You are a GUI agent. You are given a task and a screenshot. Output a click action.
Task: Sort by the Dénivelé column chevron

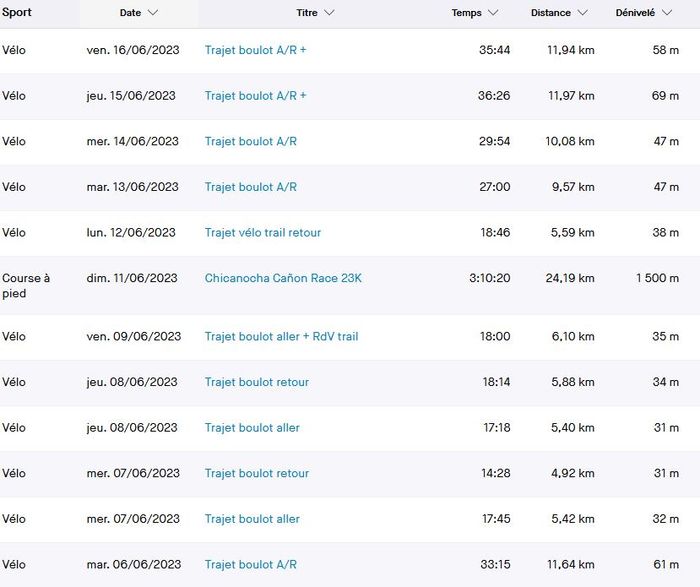coord(664,13)
